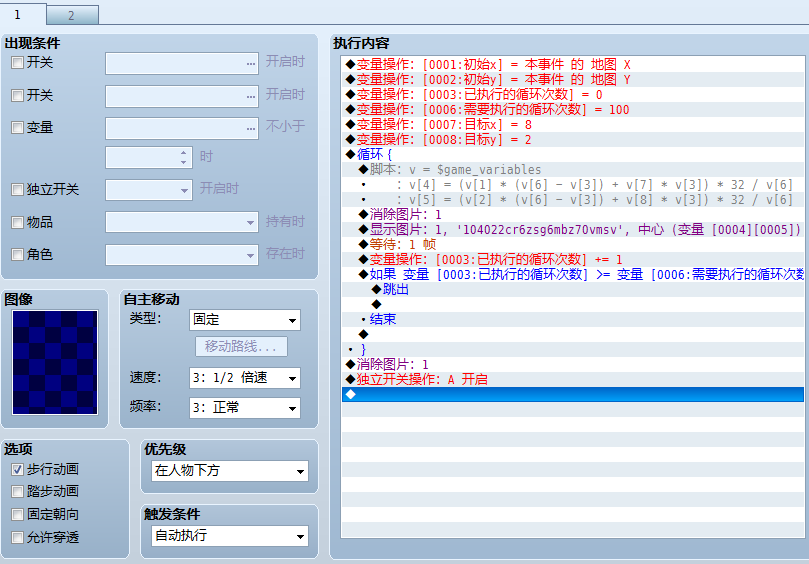Enable the 物品 condition checkbox
Screen dimensions: 809x564
[18, 222]
